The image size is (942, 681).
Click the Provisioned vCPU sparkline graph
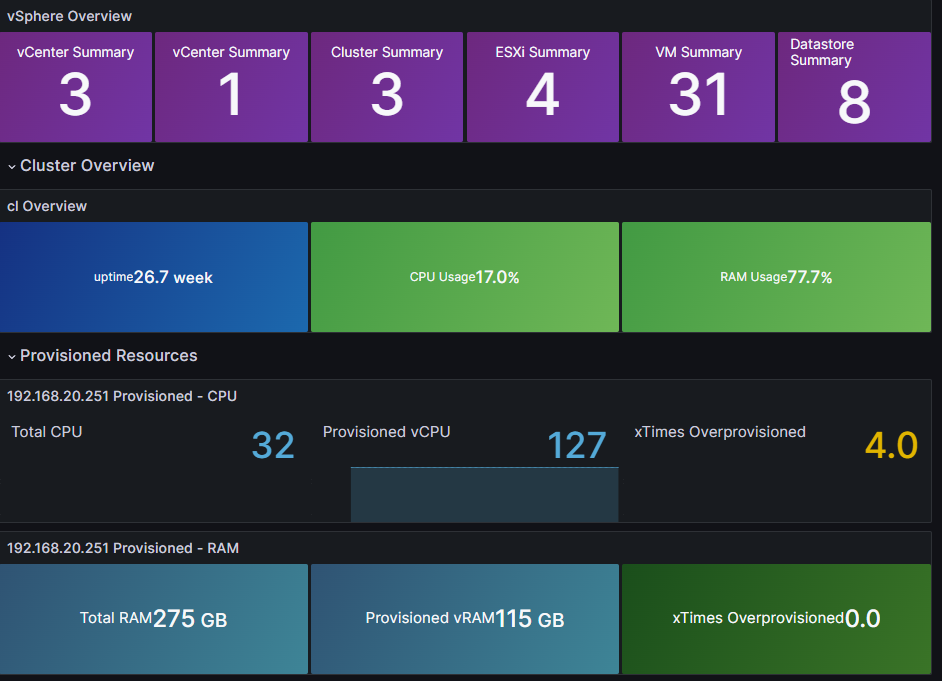click(x=484, y=494)
